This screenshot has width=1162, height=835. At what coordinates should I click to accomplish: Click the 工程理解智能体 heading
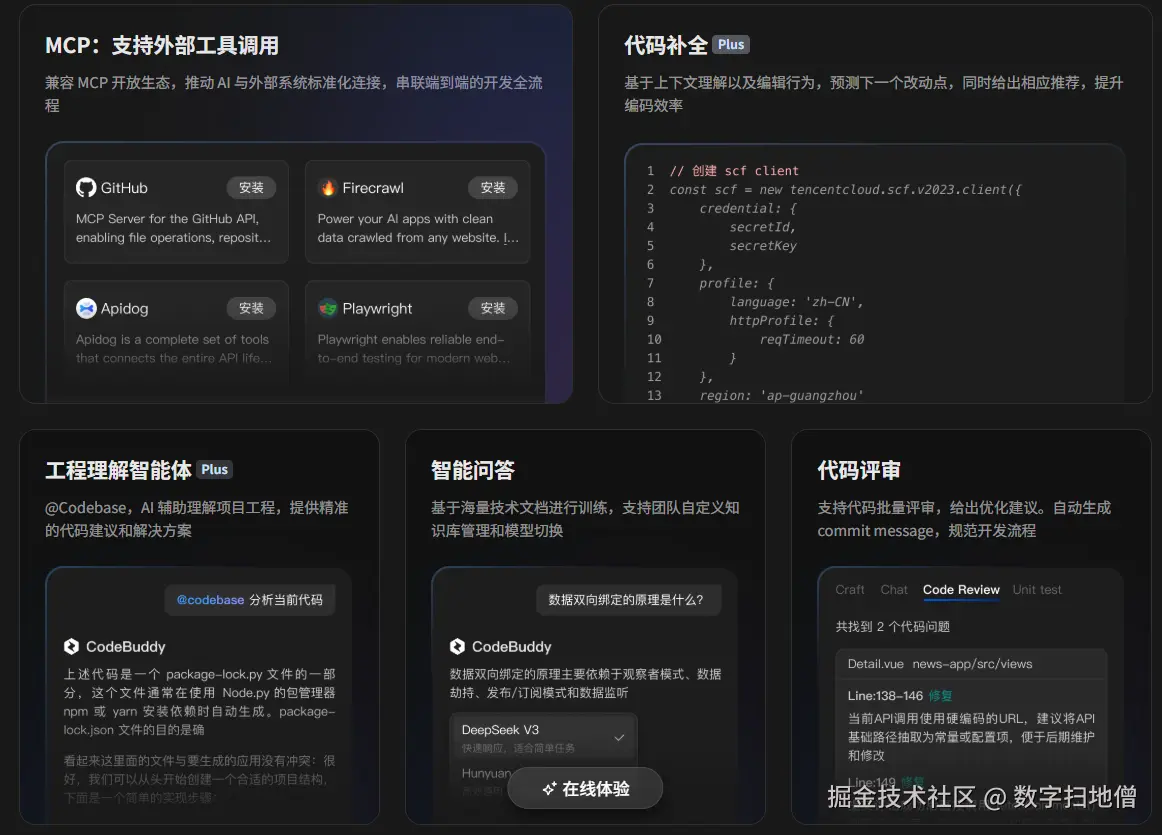click(119, 470)
